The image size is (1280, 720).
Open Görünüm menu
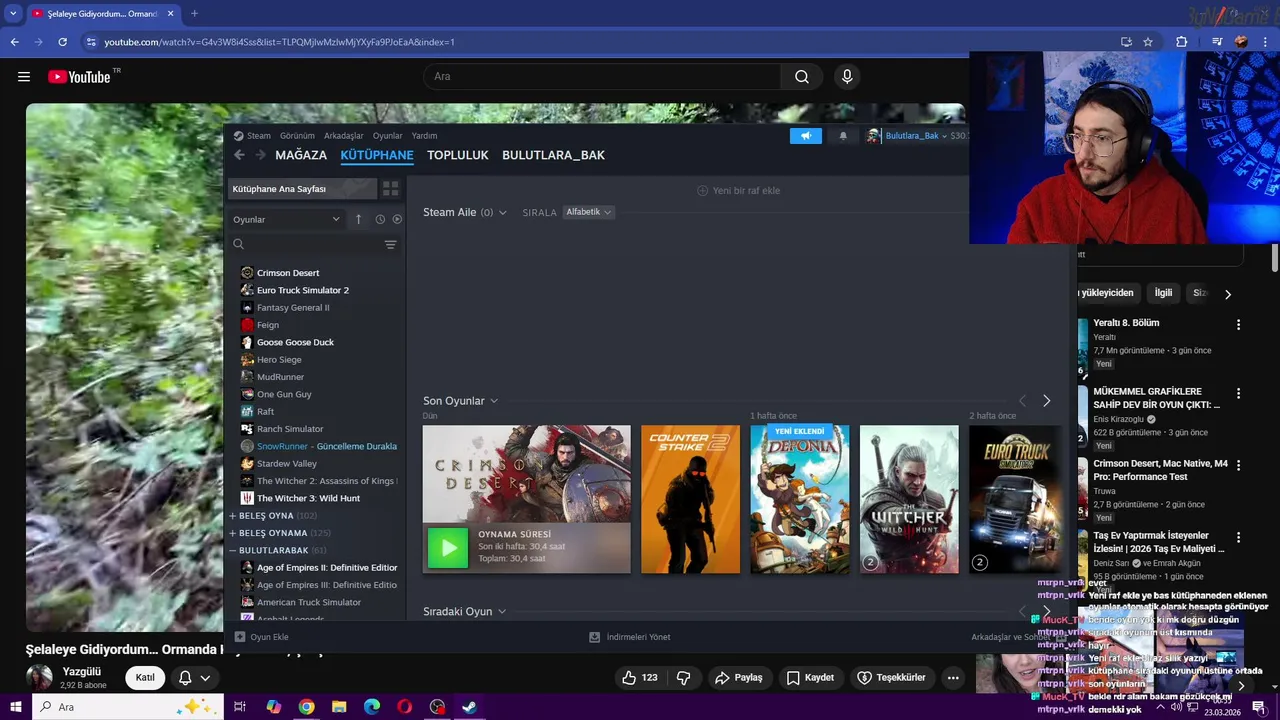[297, 136]
